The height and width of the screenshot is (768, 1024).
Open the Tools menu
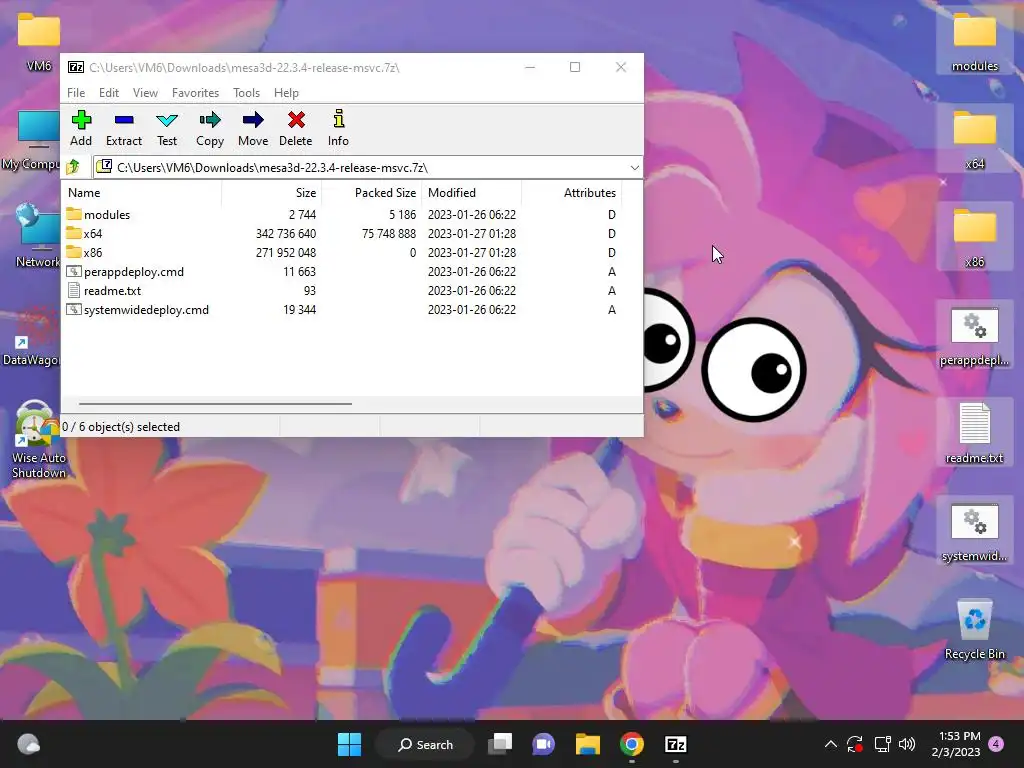click(246, 93)
